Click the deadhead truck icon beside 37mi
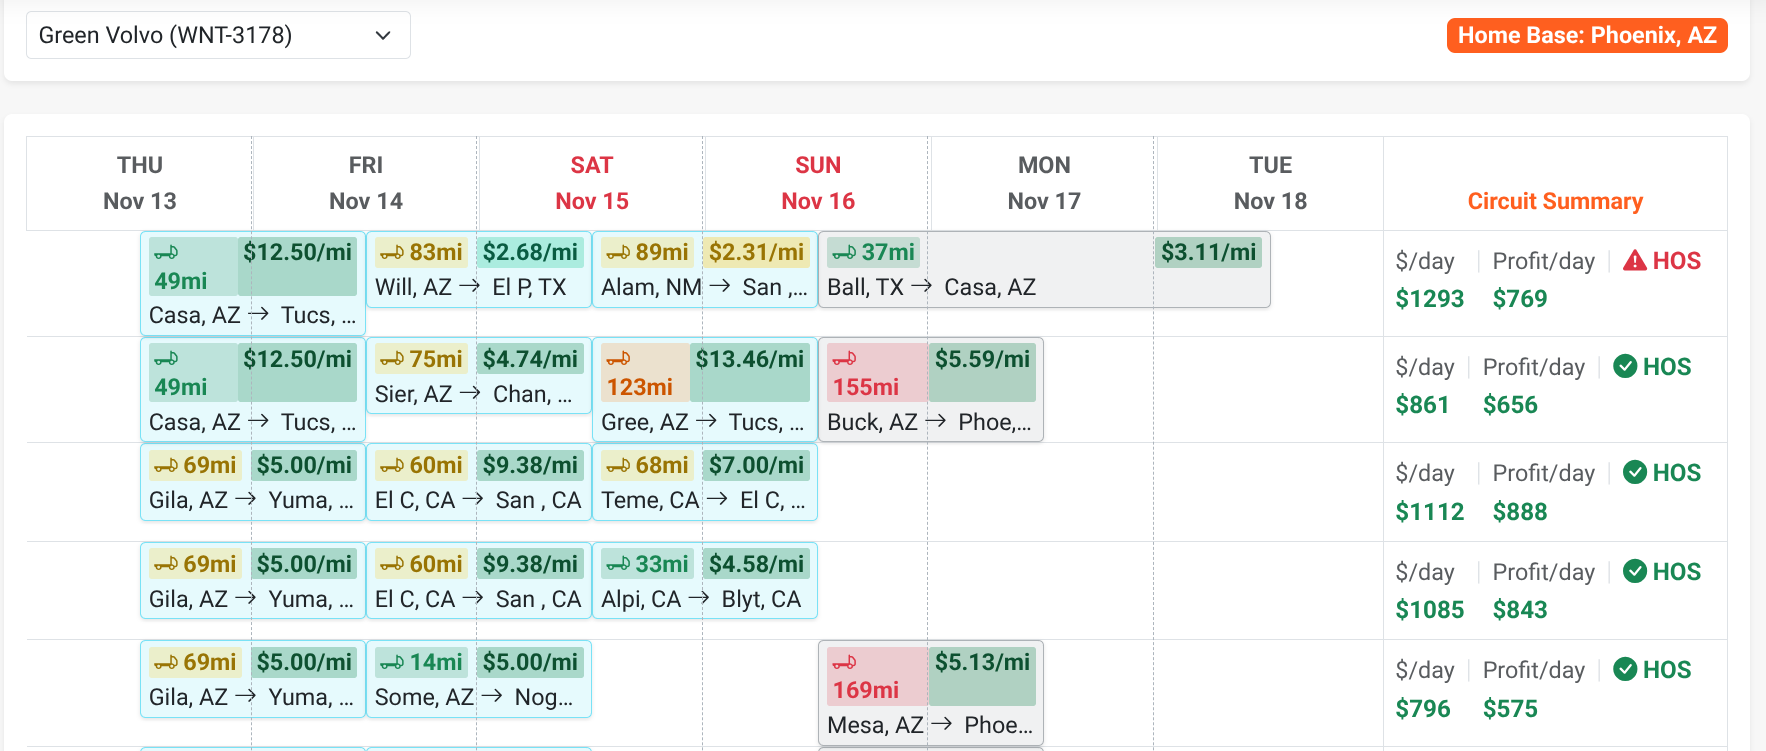This screenshot has width=1766, height=751. pyautogui.click(x=845, y=253)
